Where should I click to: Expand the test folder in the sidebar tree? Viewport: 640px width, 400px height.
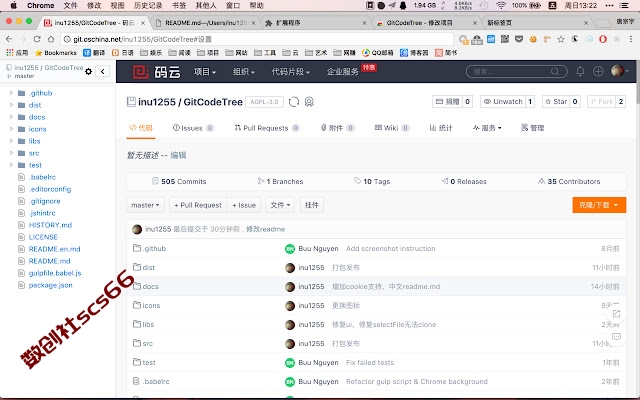(11, 165)
